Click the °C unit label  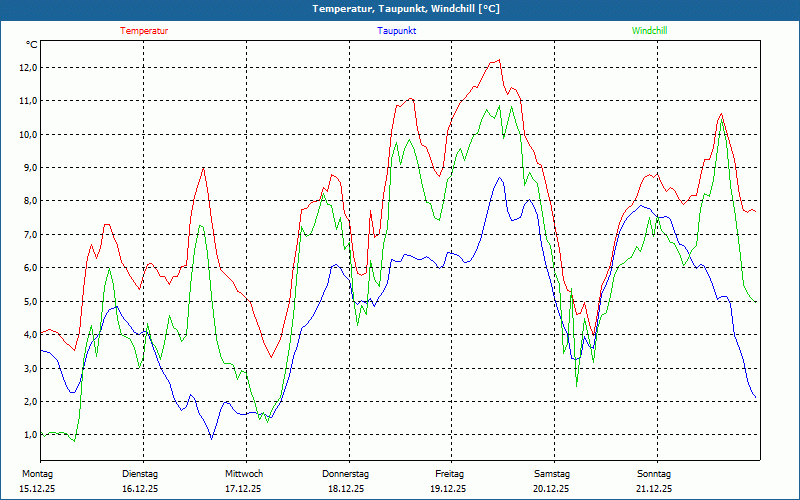tap(32, 45)
